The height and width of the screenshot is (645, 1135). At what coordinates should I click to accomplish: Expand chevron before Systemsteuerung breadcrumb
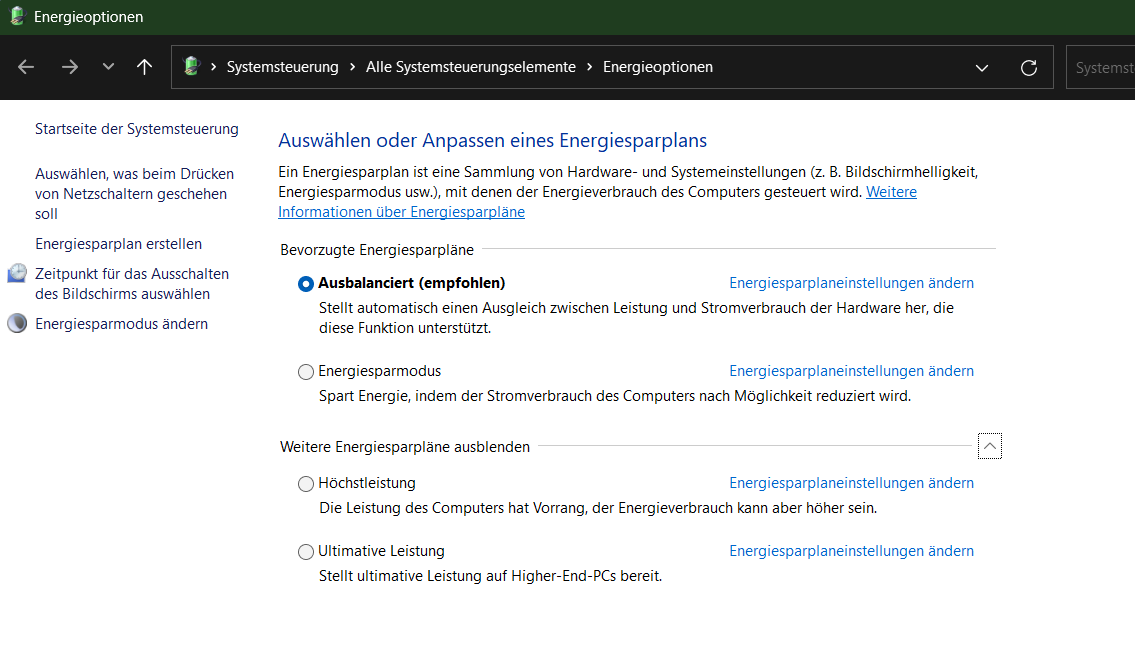coord(214,67)
